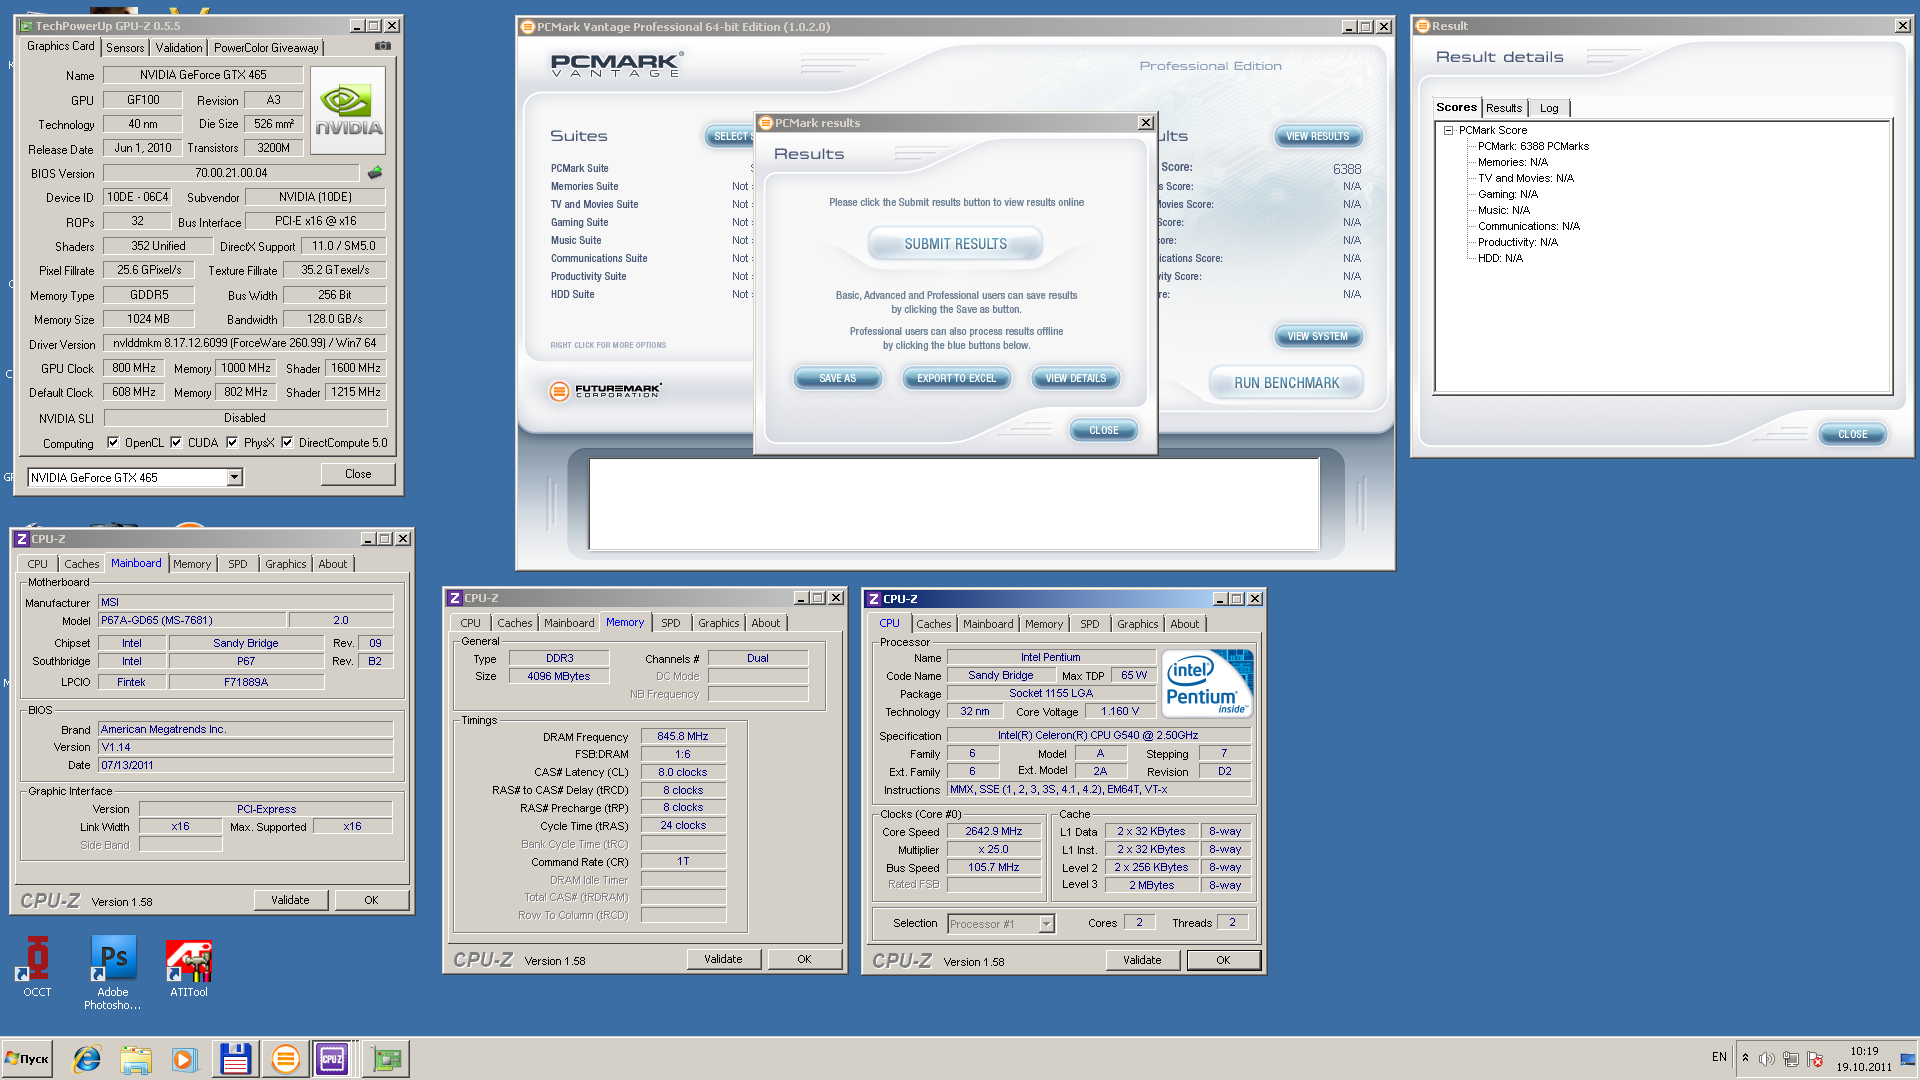Click CLOSE in Result details window

click(1853, 434)
